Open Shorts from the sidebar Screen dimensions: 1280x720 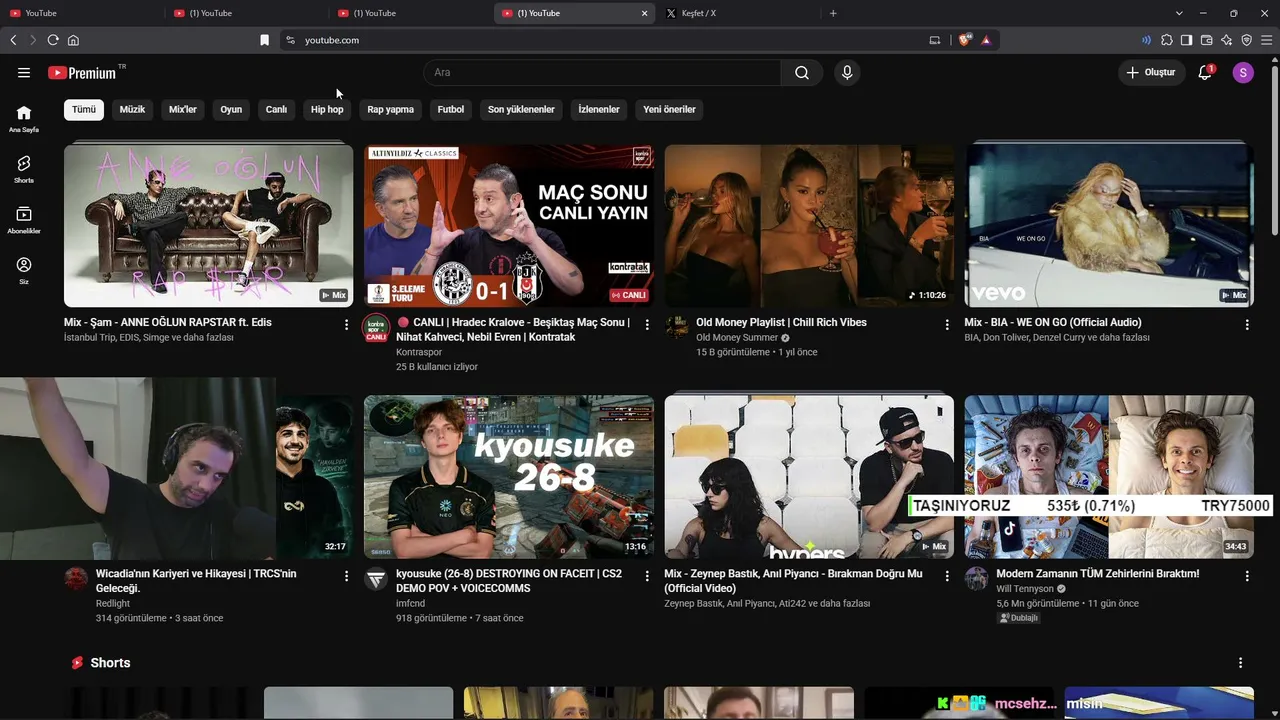[x=24, y=169]
